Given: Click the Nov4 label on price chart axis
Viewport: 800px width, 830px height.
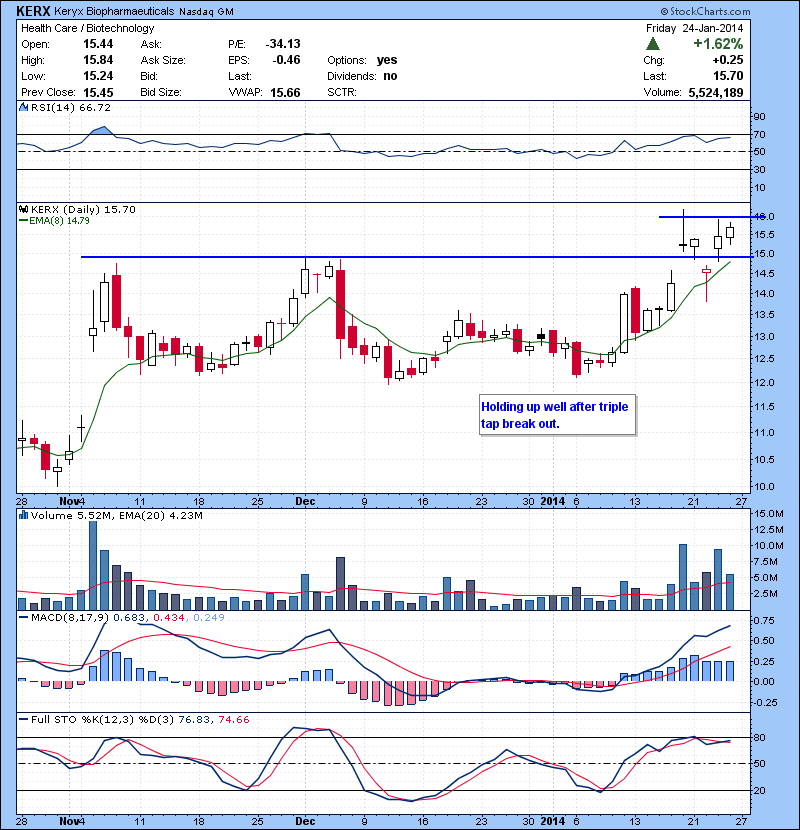Looking at the screenshot, I should coord(72,501).
